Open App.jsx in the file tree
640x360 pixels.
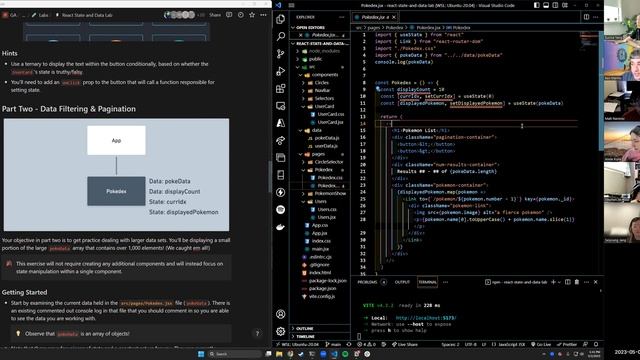tap(319, 233)
